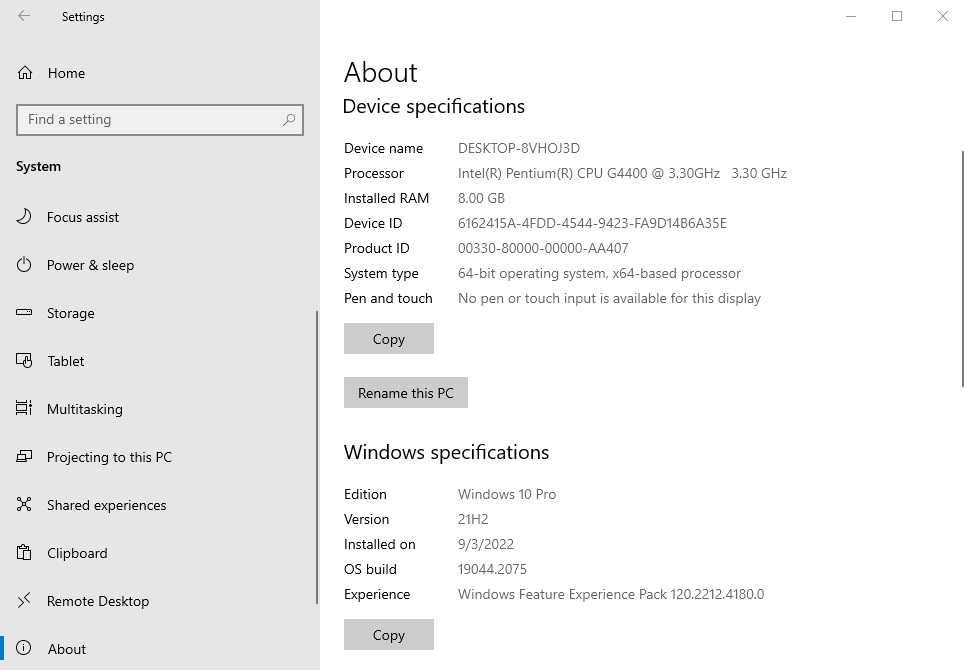Select the Storage drive icon
The image size is (964, 670).
(x=24, y=312)
